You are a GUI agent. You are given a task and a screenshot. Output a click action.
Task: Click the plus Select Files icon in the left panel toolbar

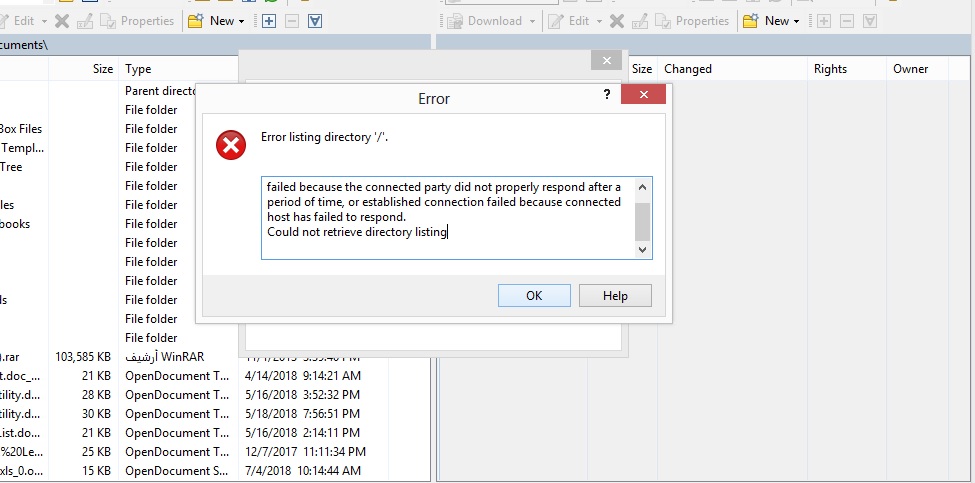268,21
